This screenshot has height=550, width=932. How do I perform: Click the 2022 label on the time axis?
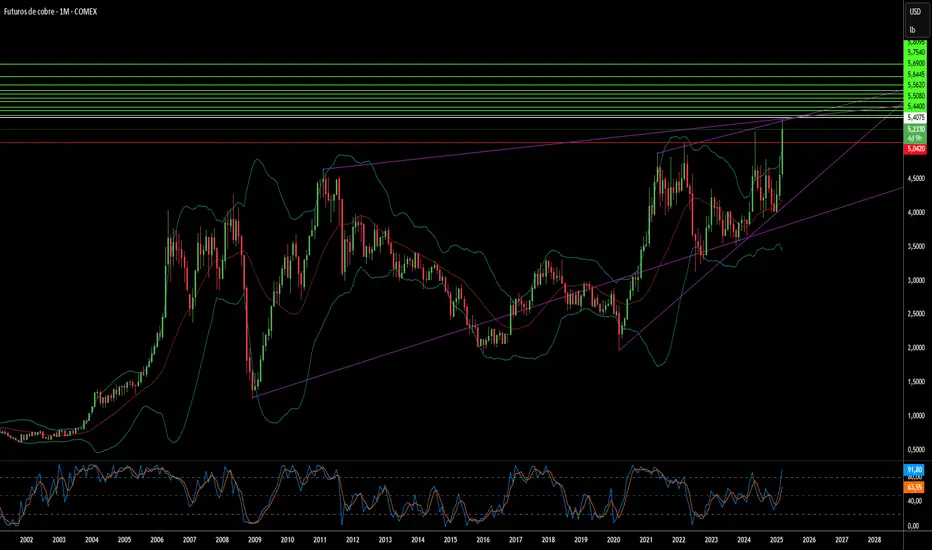[679, 540]
